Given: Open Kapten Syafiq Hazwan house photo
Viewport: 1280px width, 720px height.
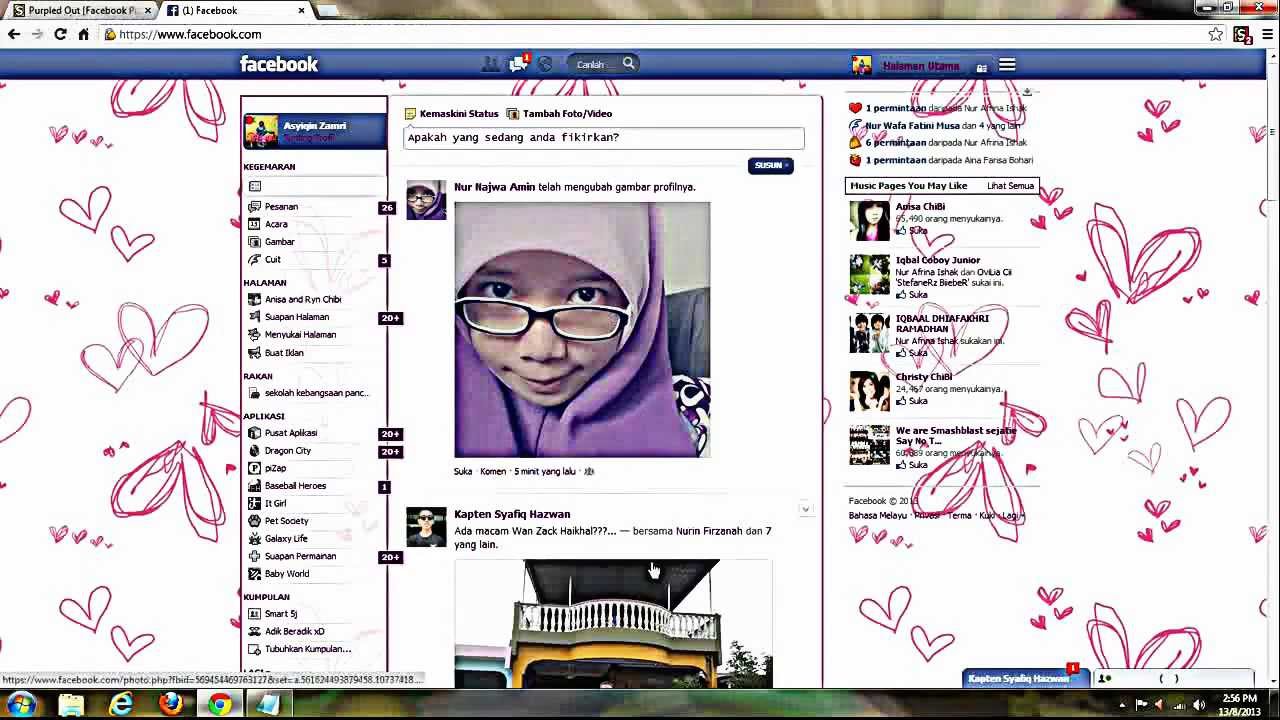Looking at the screenshot, I should coord(613,623).
